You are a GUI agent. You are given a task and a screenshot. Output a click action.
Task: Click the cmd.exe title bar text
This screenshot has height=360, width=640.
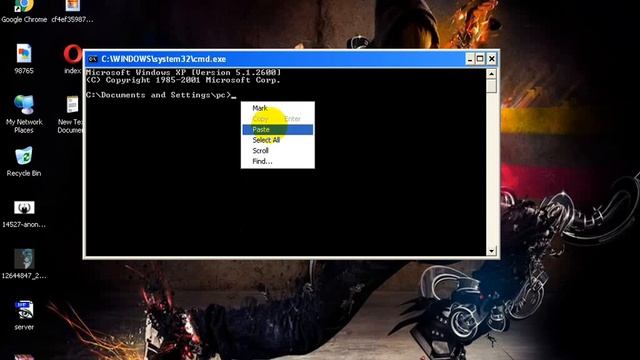pyautogui.click(x=163, y=59)
